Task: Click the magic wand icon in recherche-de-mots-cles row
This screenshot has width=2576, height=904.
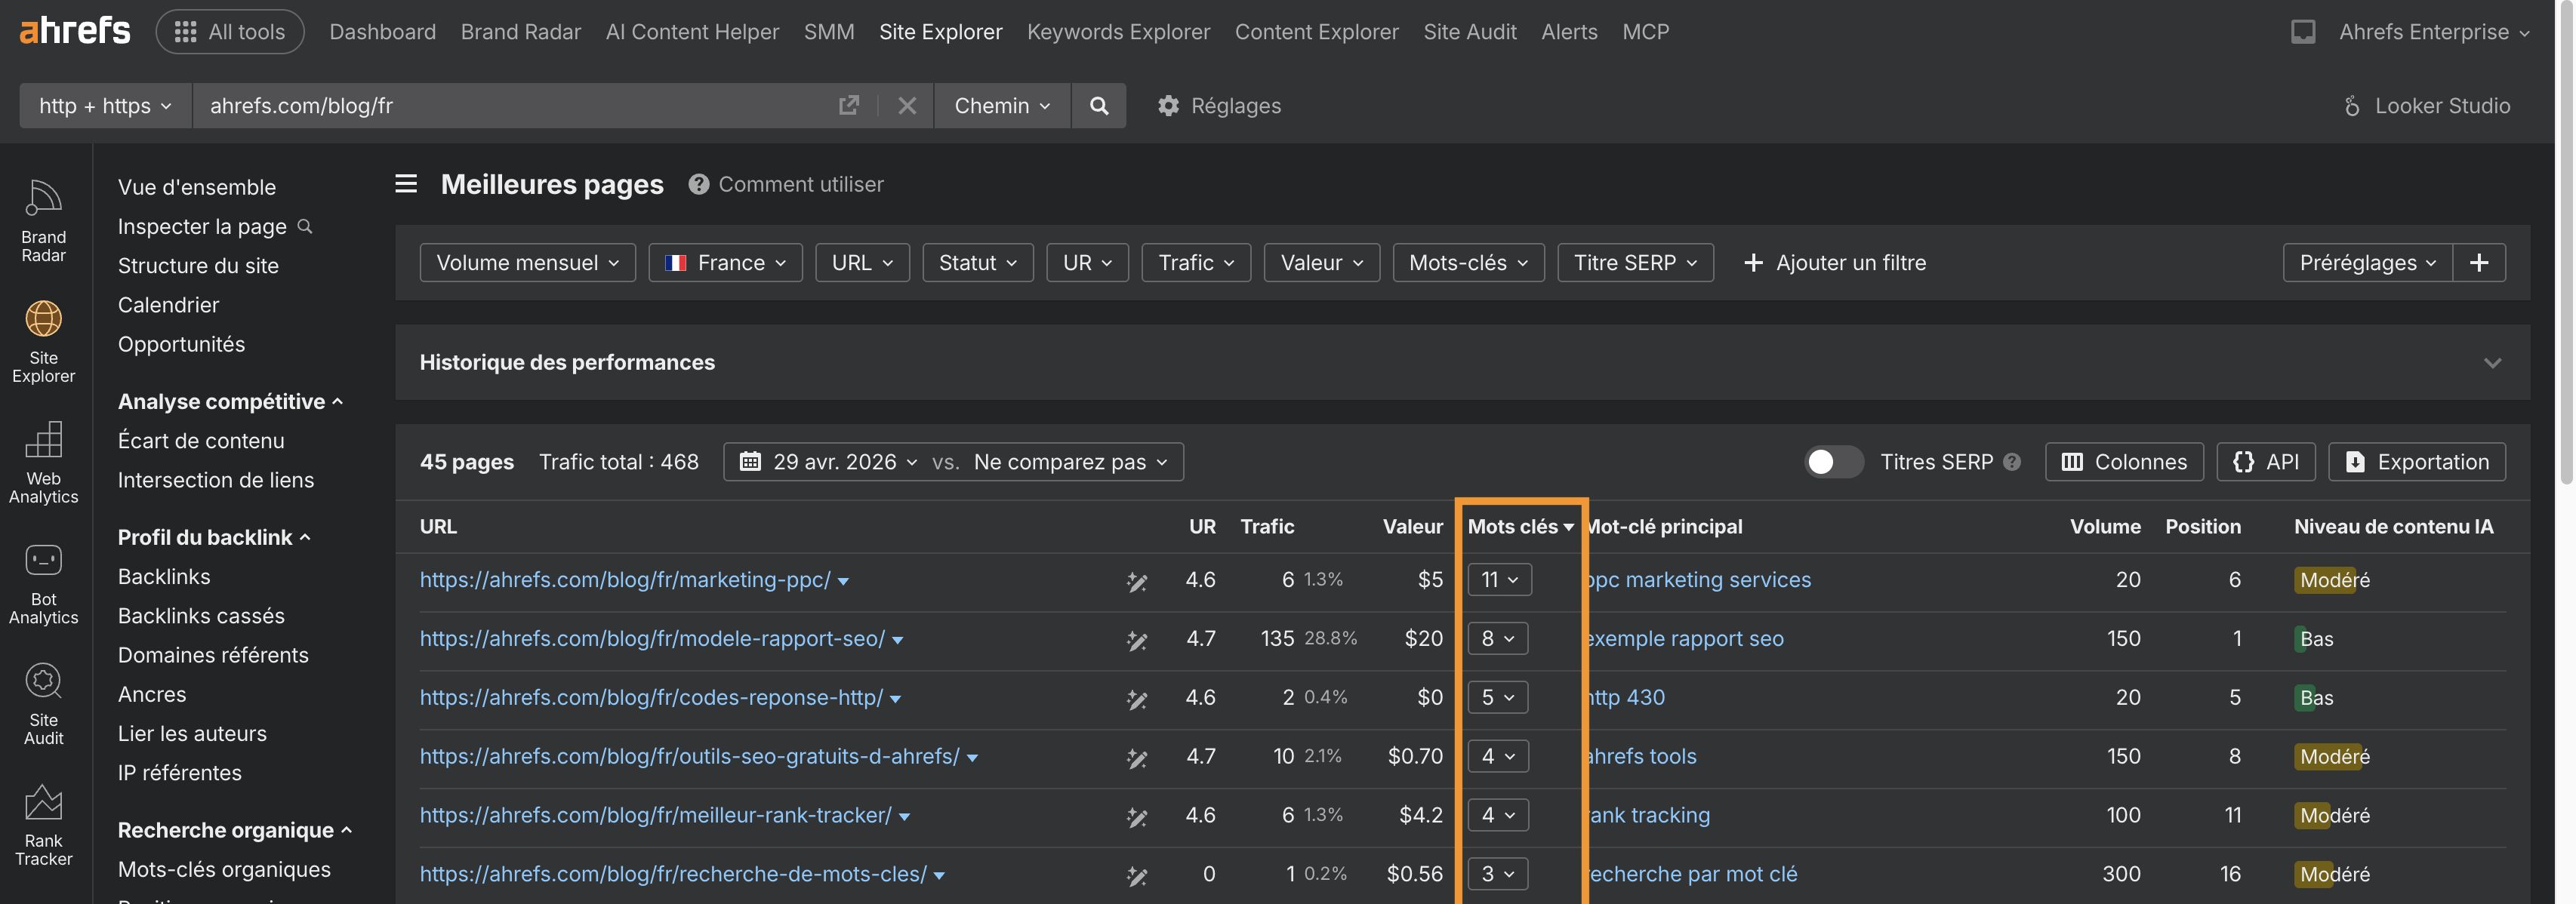Action: (x=1137, y=876)
